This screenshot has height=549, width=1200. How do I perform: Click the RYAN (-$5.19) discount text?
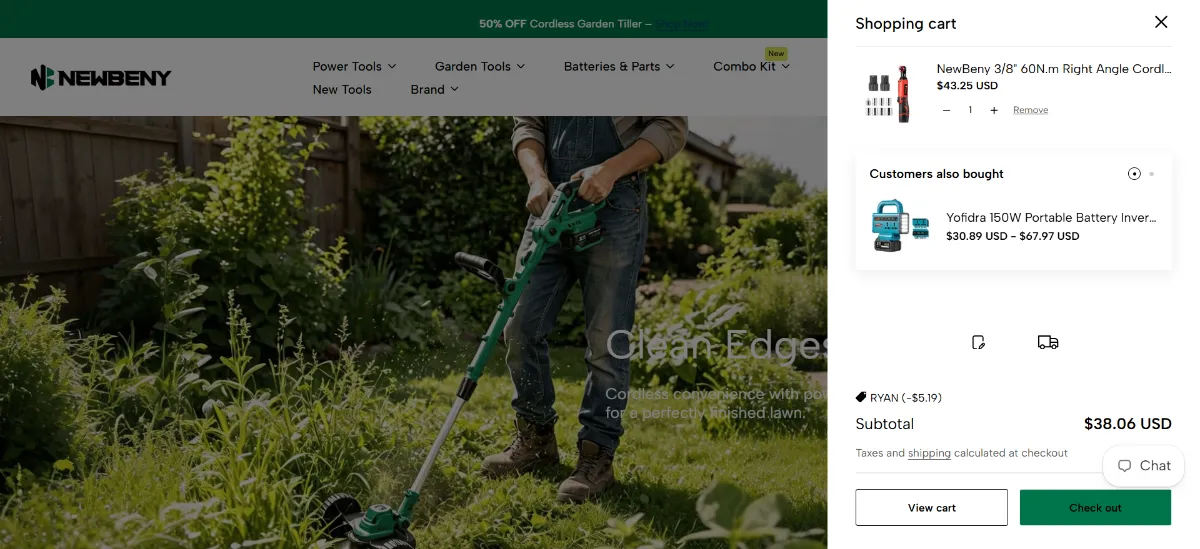pyautogui.click(x=906, y=398)
